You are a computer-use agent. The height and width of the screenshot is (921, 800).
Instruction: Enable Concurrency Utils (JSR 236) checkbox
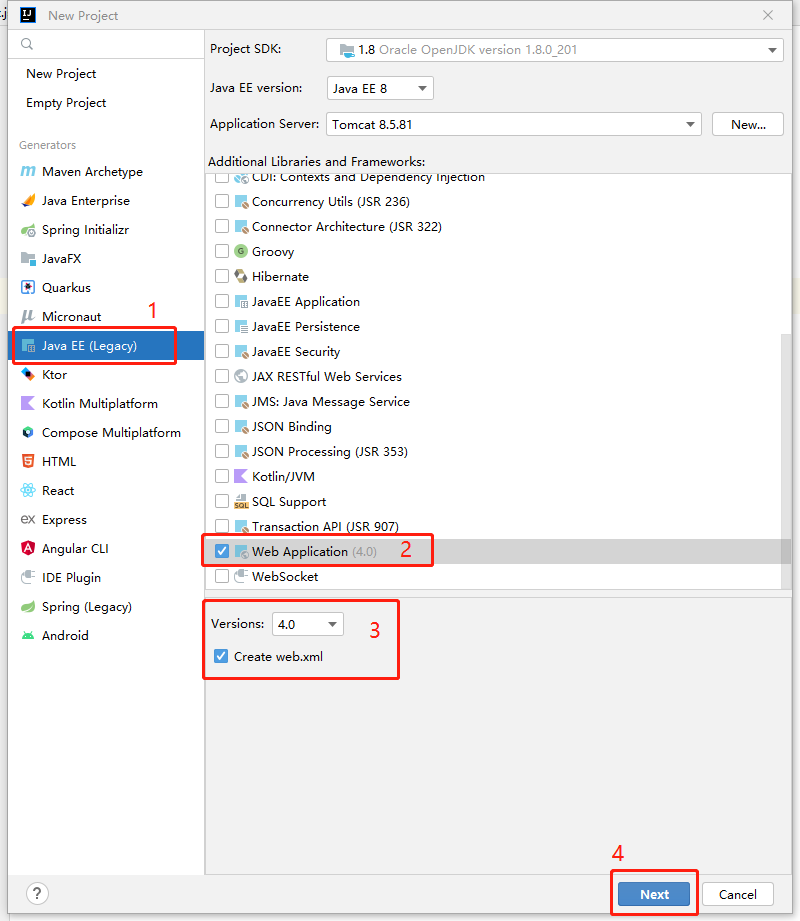click(222, 201)
